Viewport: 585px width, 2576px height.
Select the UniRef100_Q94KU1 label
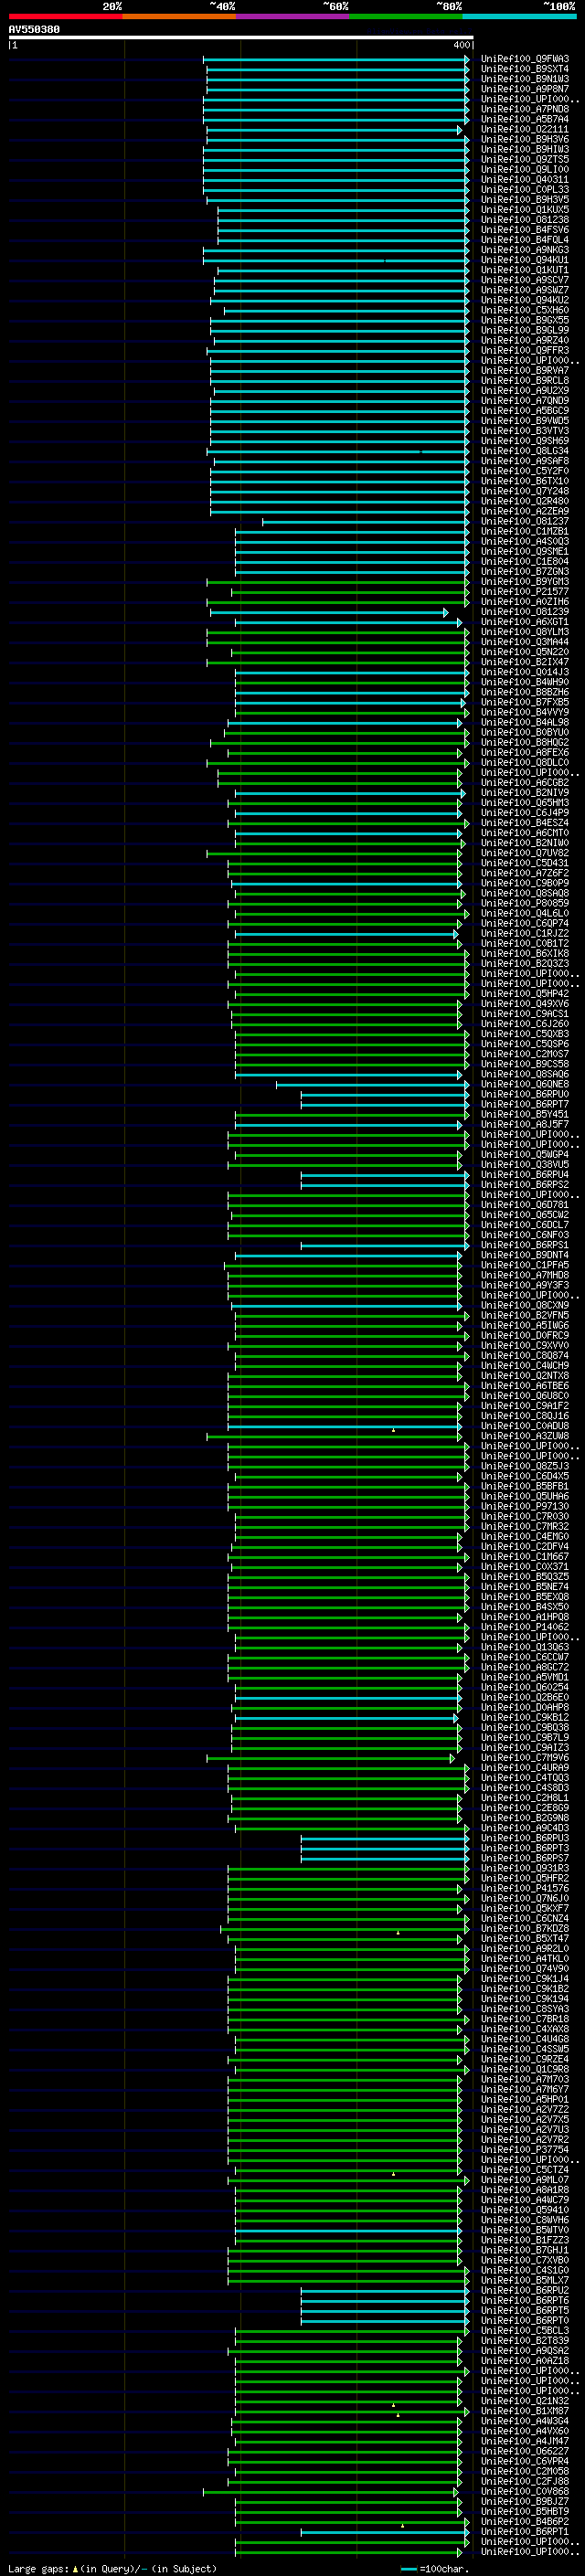click(525, 260)
